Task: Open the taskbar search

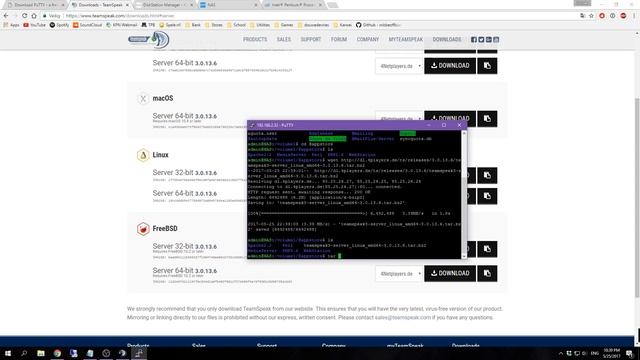Action: 24,353
